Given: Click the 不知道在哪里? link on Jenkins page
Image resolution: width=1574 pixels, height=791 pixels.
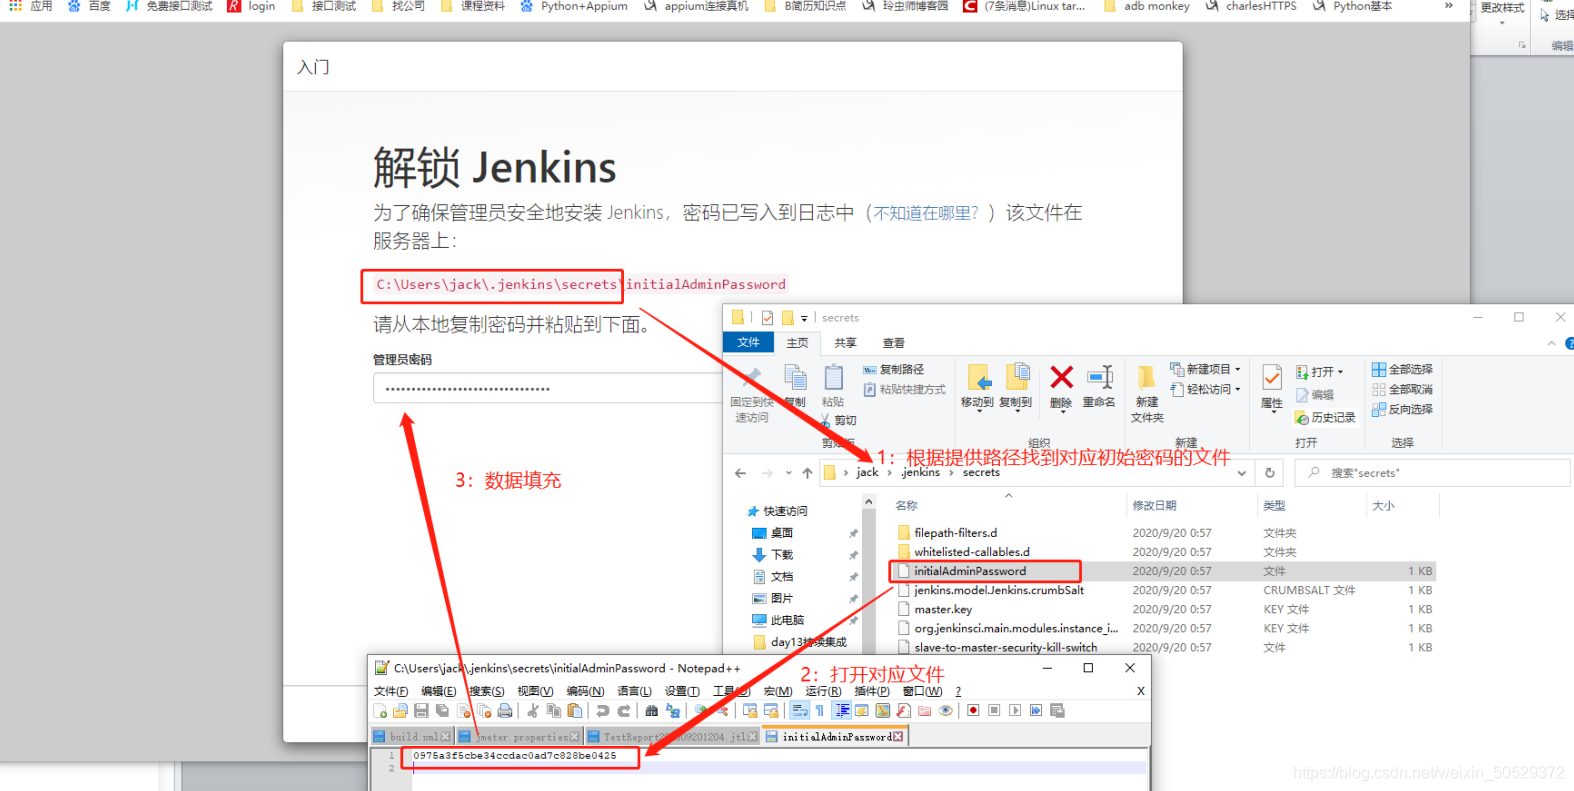Looking at the screenshot, I should [x=926, y=213].
